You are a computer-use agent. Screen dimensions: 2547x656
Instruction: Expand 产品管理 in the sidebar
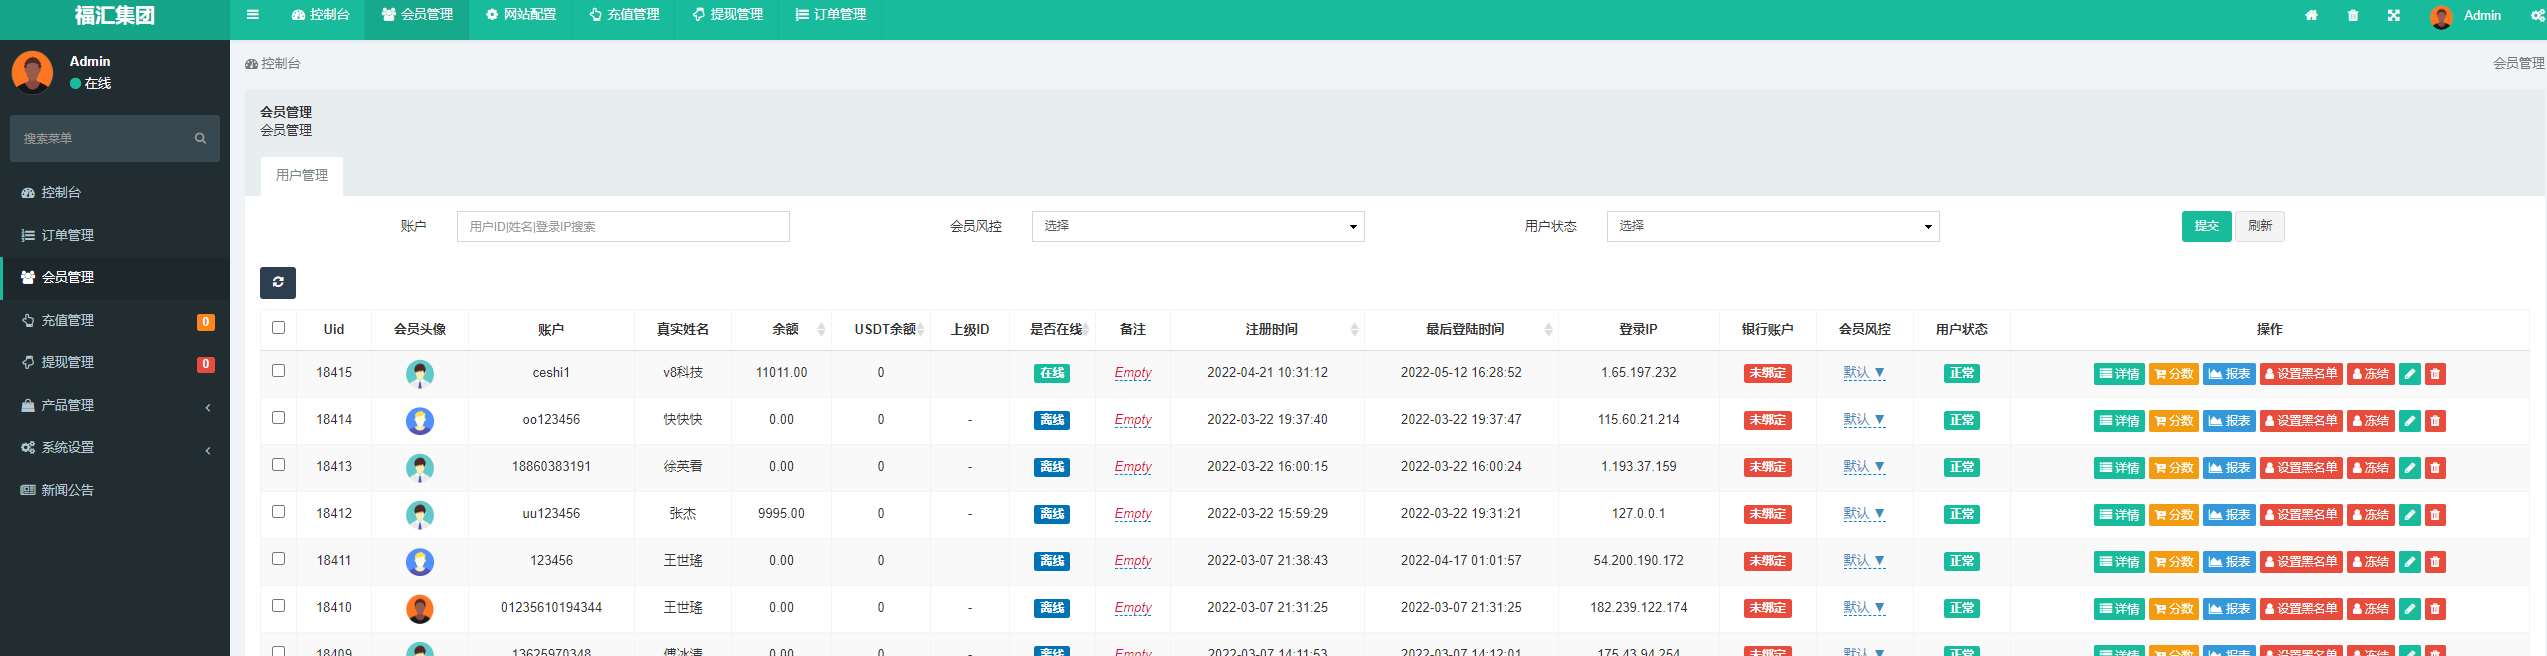[x=115, y=405]
